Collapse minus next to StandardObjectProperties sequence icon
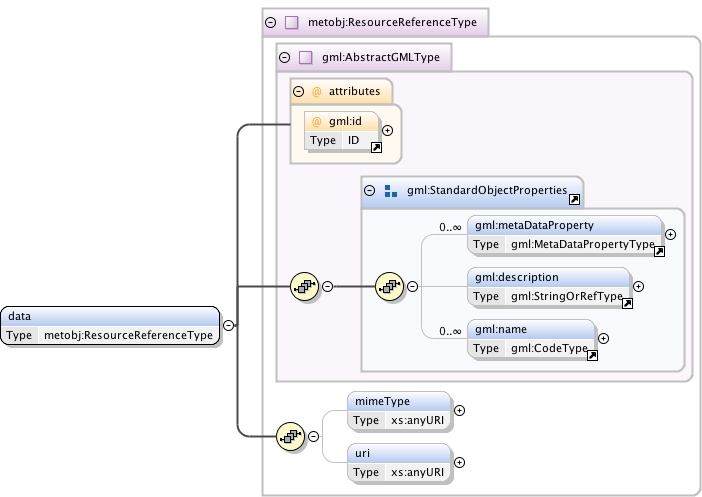Screen dimensions: 702x497 [x=412, y=286]
